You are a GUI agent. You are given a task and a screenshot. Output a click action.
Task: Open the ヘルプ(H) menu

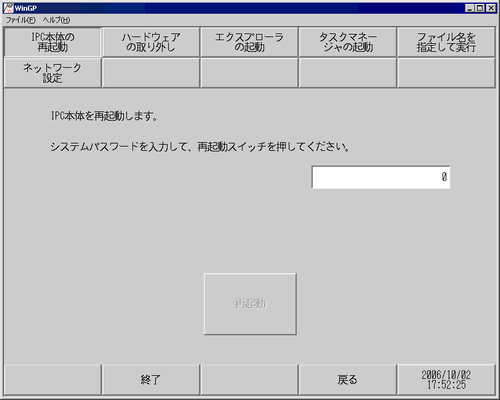point(56,20)
